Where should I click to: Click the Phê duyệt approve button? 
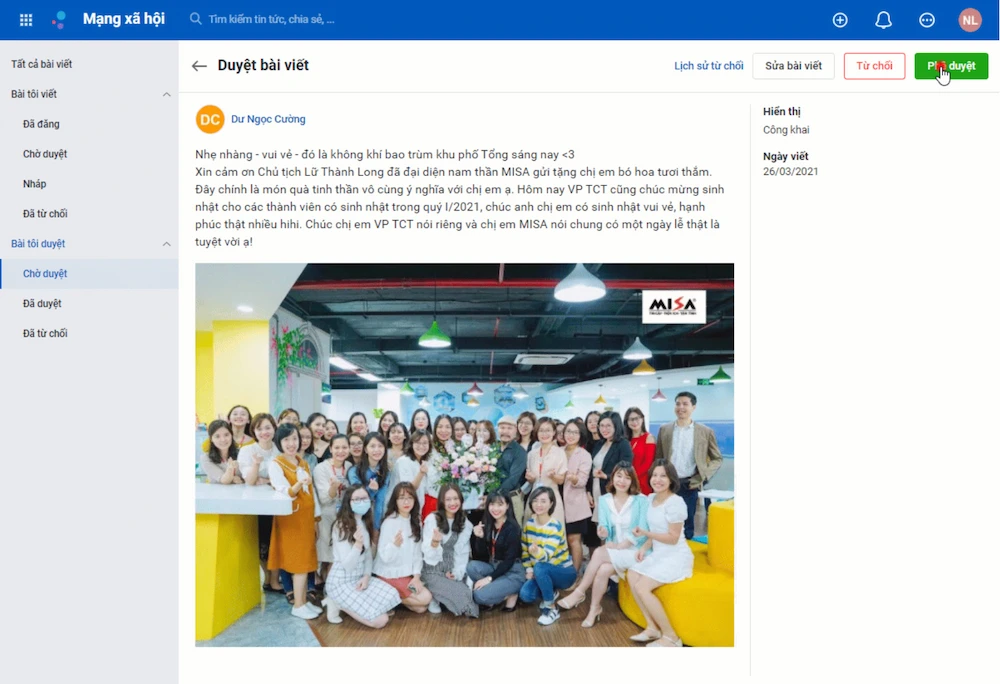[x=951, y=66]
